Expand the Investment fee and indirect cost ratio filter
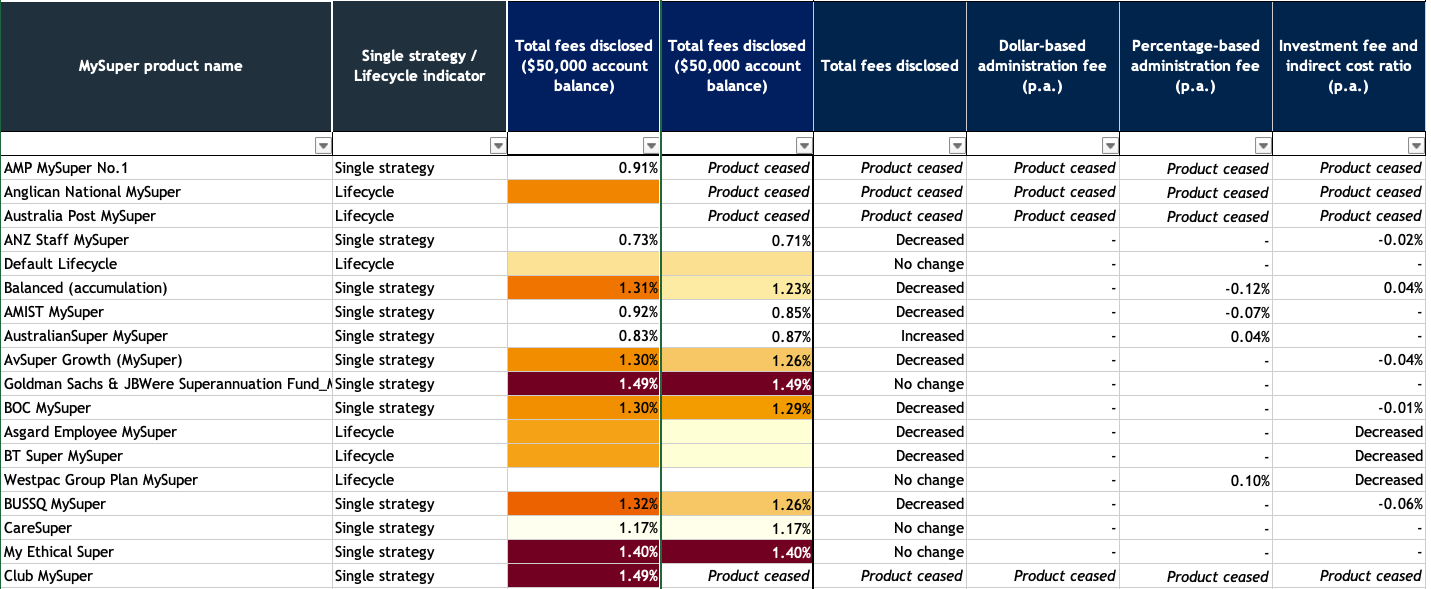Screen dimensions: 1431x589 [x=1415, y=146]
